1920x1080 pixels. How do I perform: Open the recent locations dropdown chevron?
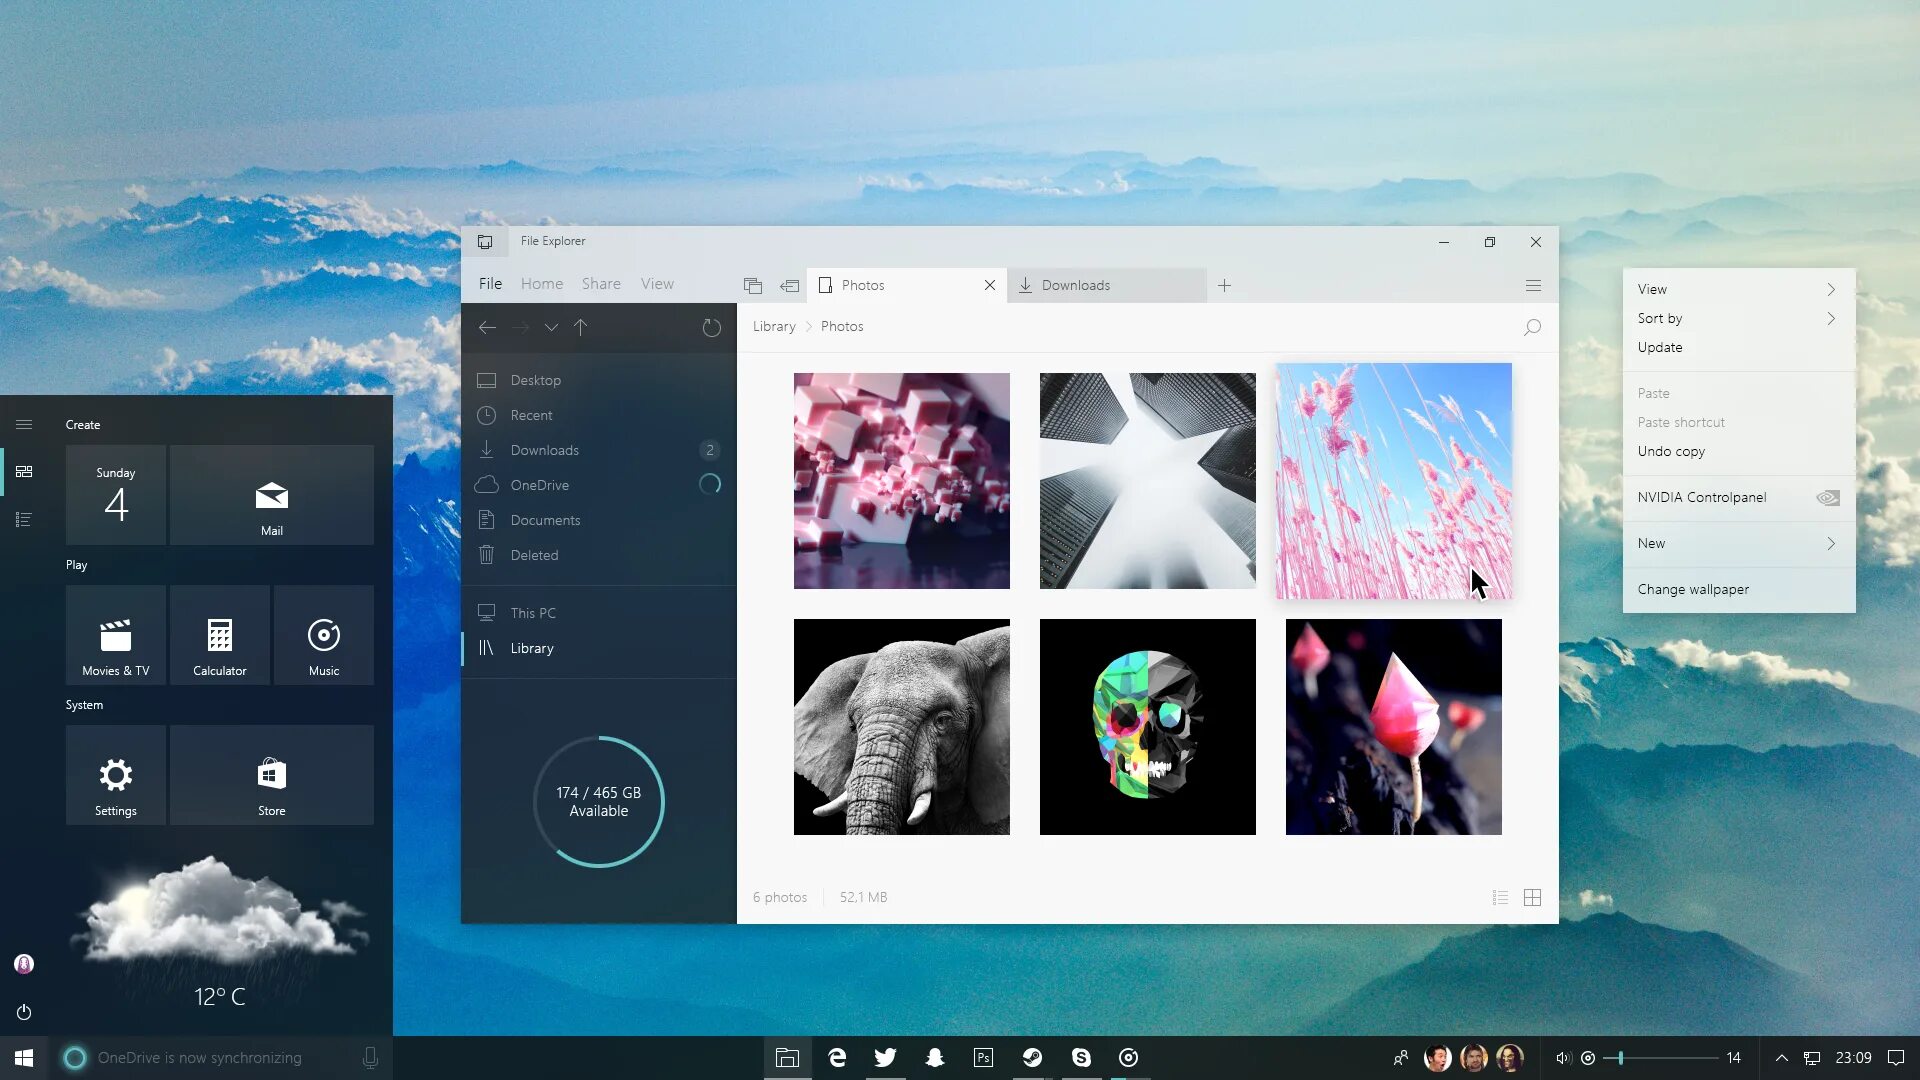point(551,328)
